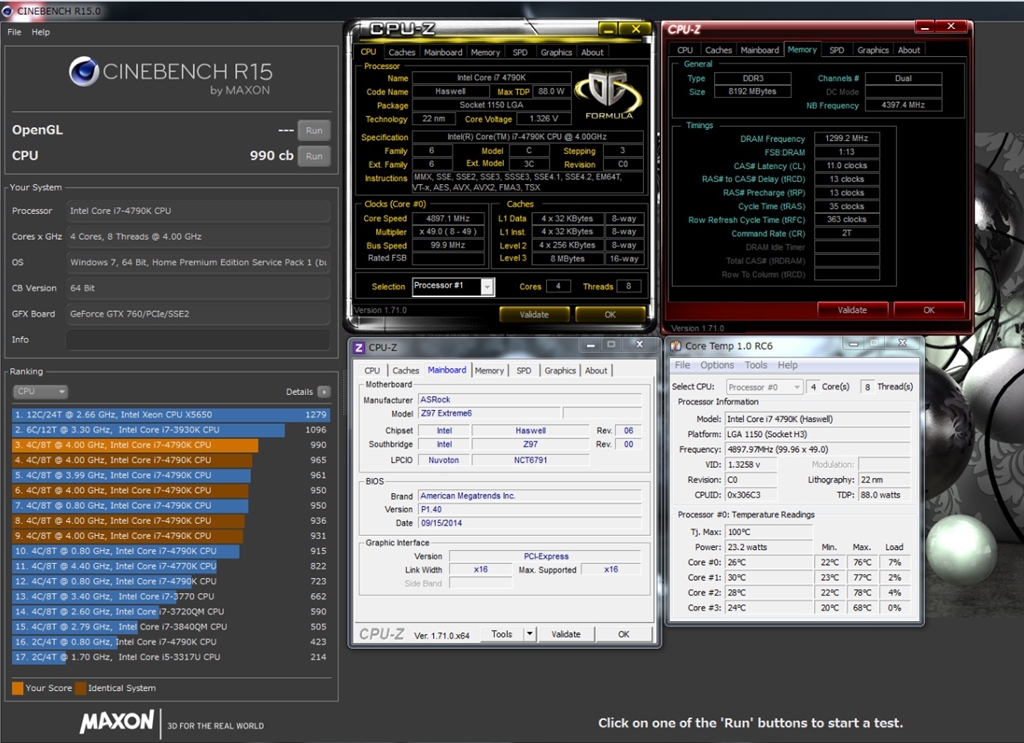Viewport: 1024px width, 743px height.
Task: Click Core #0 temperature 26°C reading
Action: (769, 562)
